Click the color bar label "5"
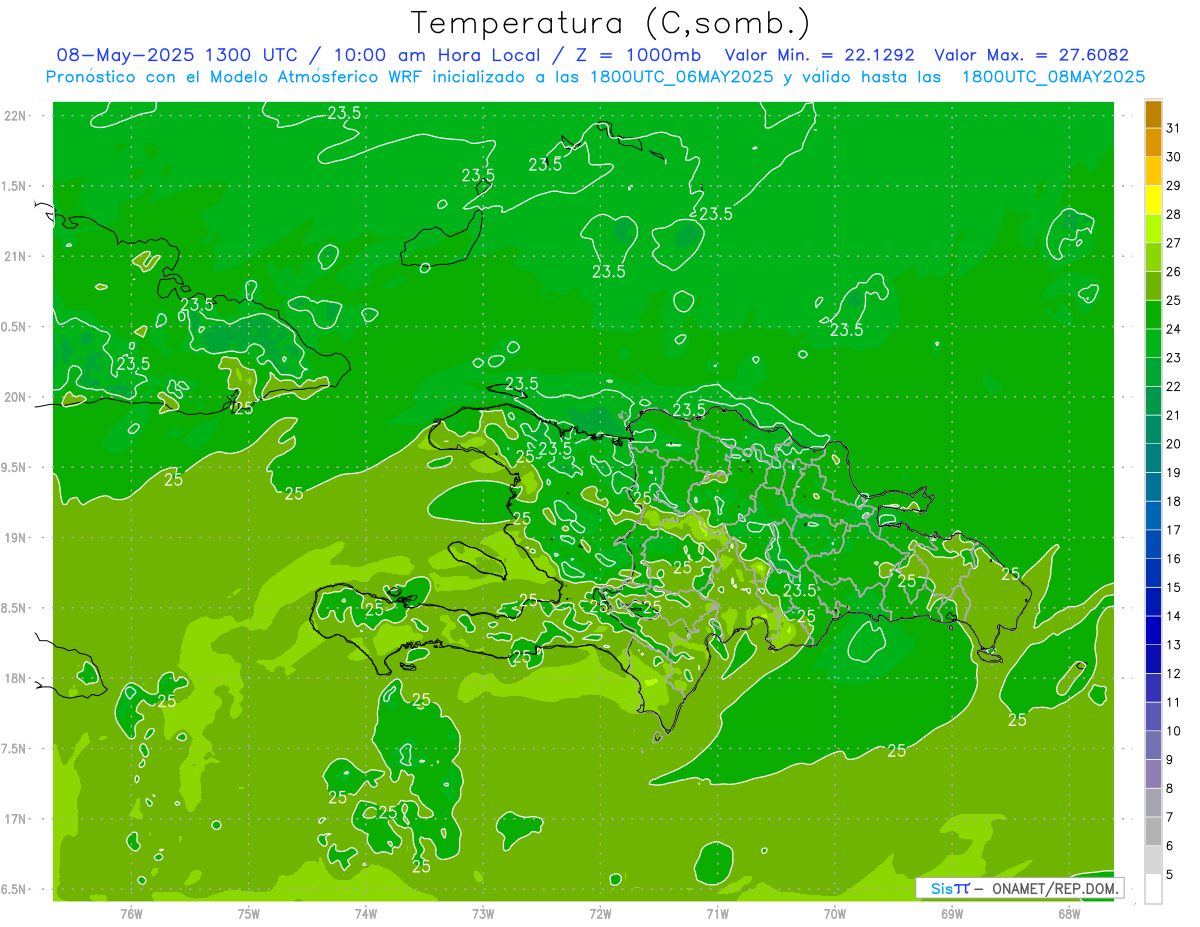 click(1170, 874)
